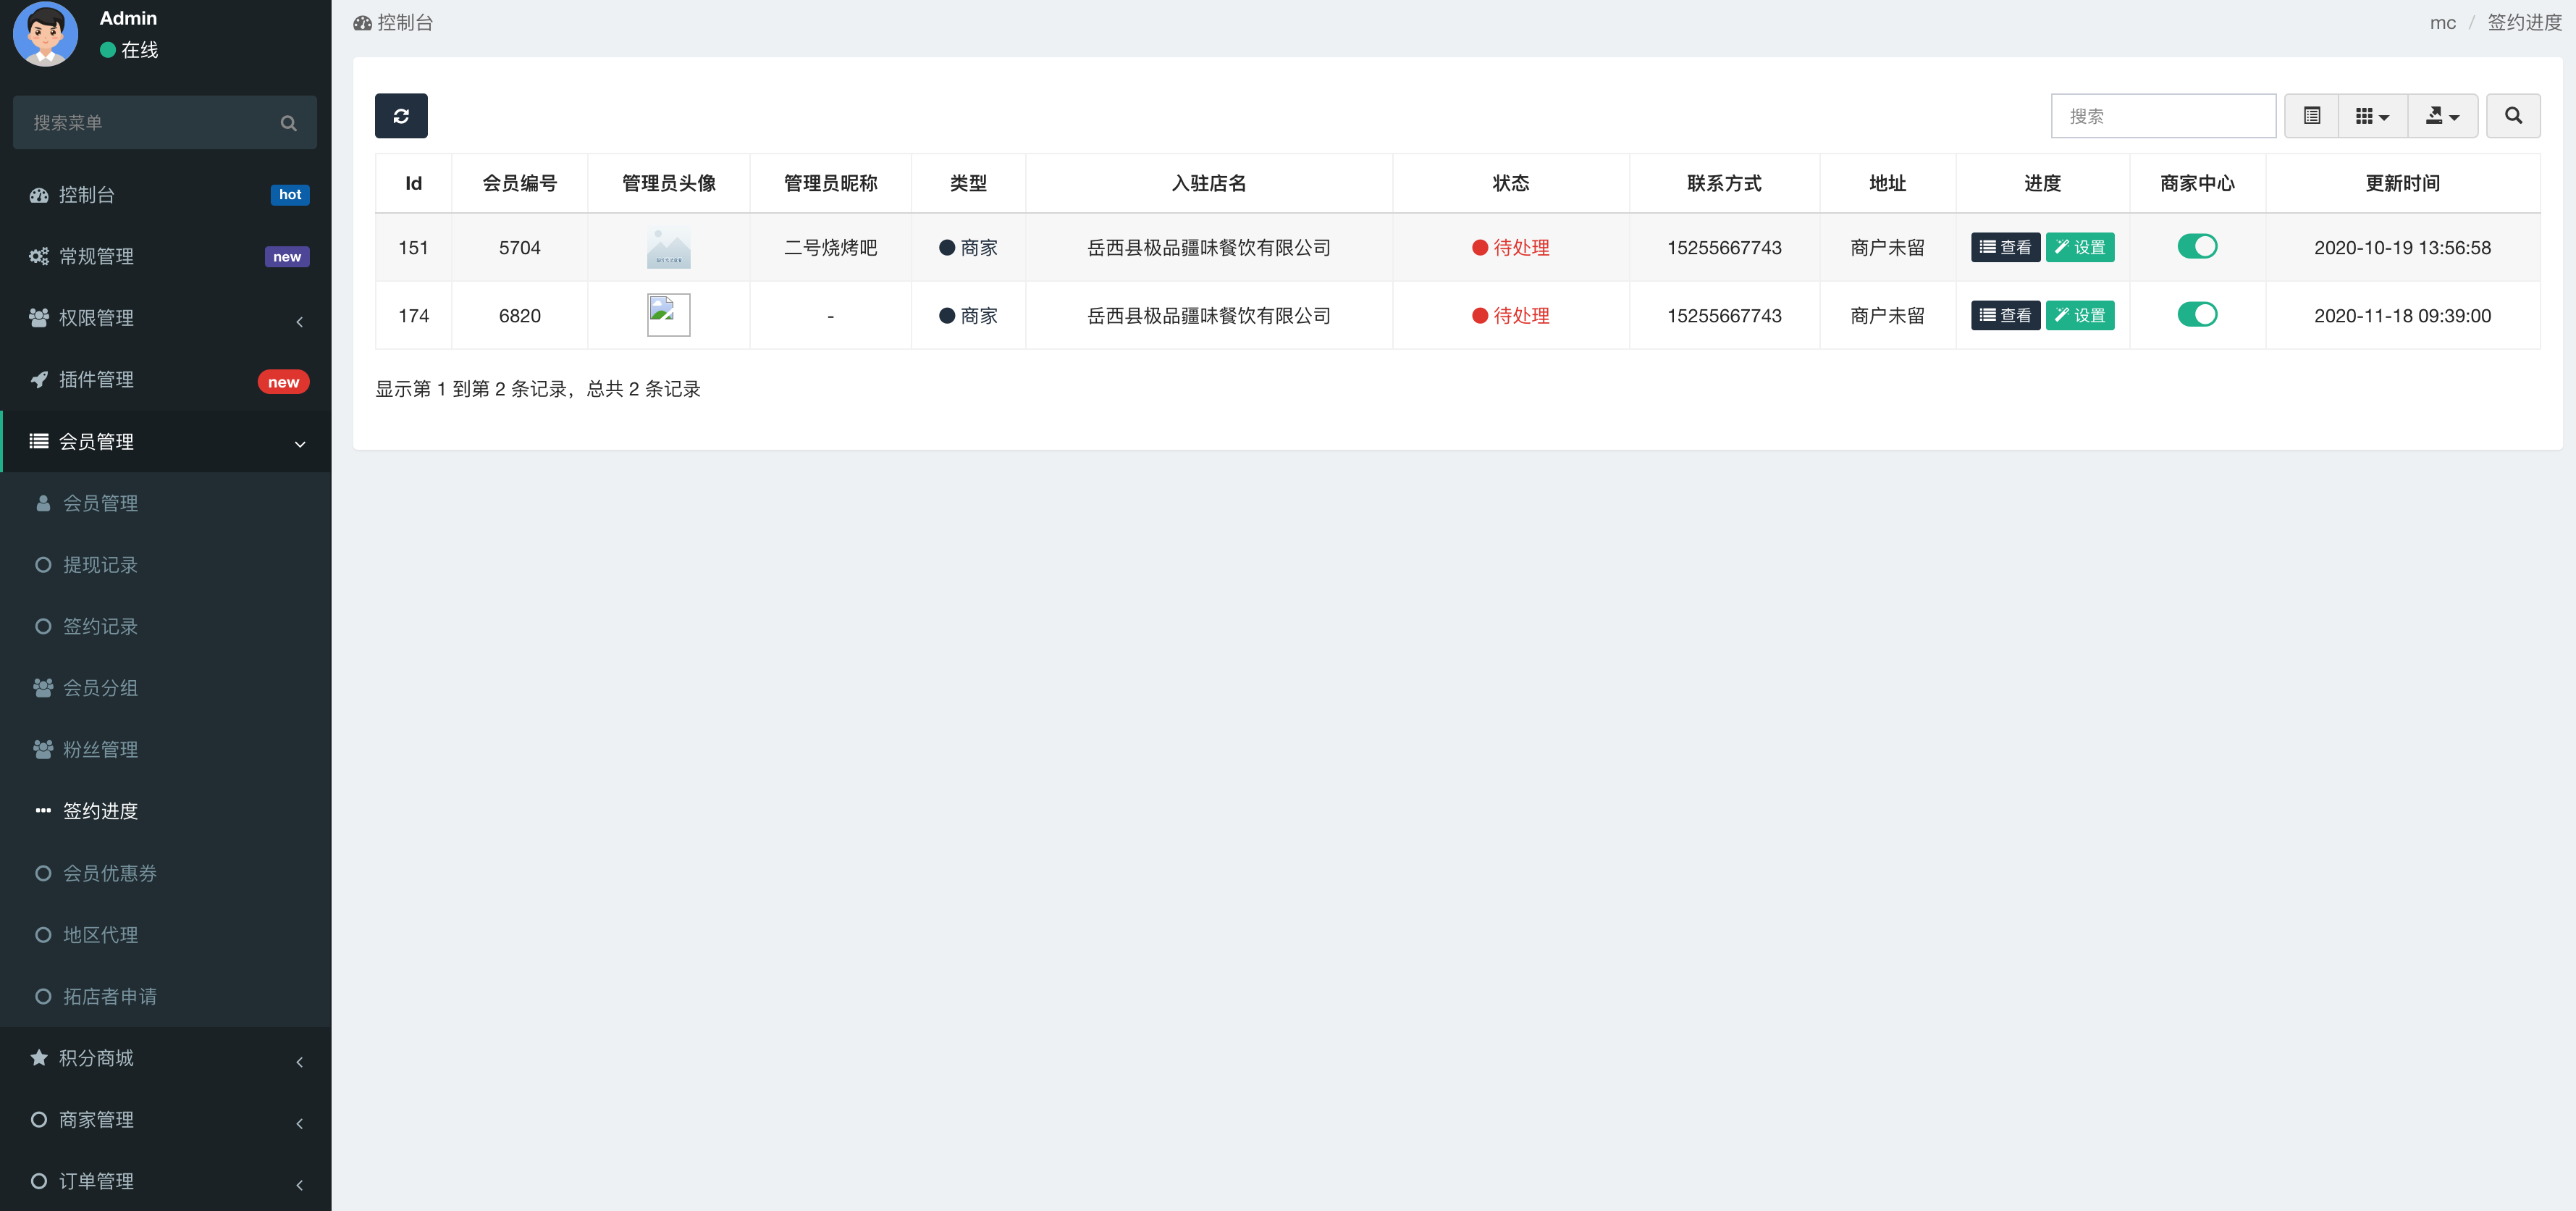Select the 会员管理 submenu item
This screenshot has width=2576, height=1211.
pyautogui.click(x=165, y=503)
